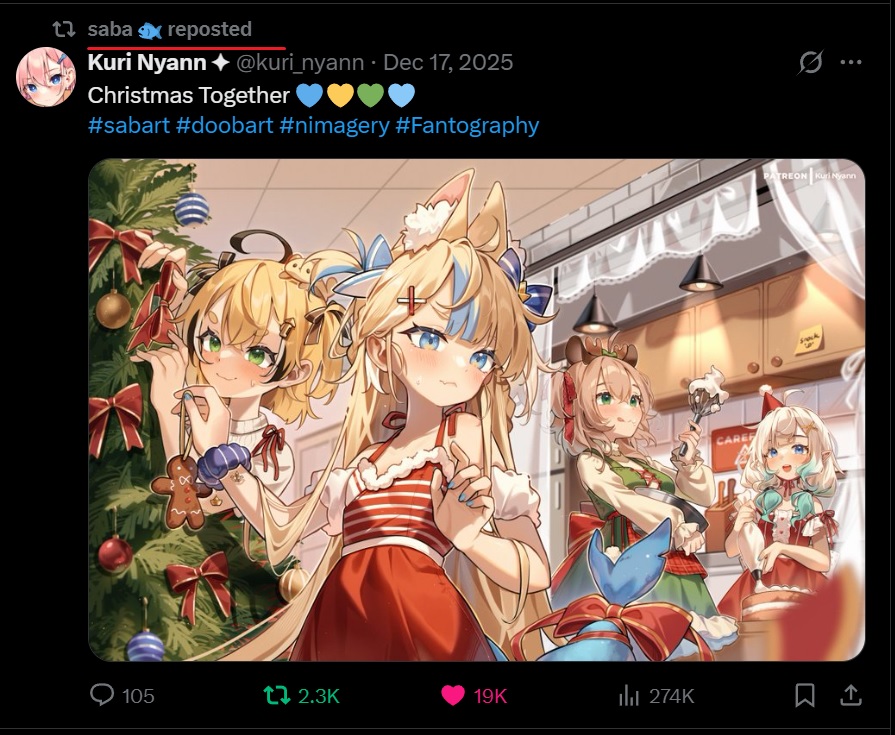Follow the #sabart hashtag
This screenshot has width=895, height=735.
coord(129,125)
